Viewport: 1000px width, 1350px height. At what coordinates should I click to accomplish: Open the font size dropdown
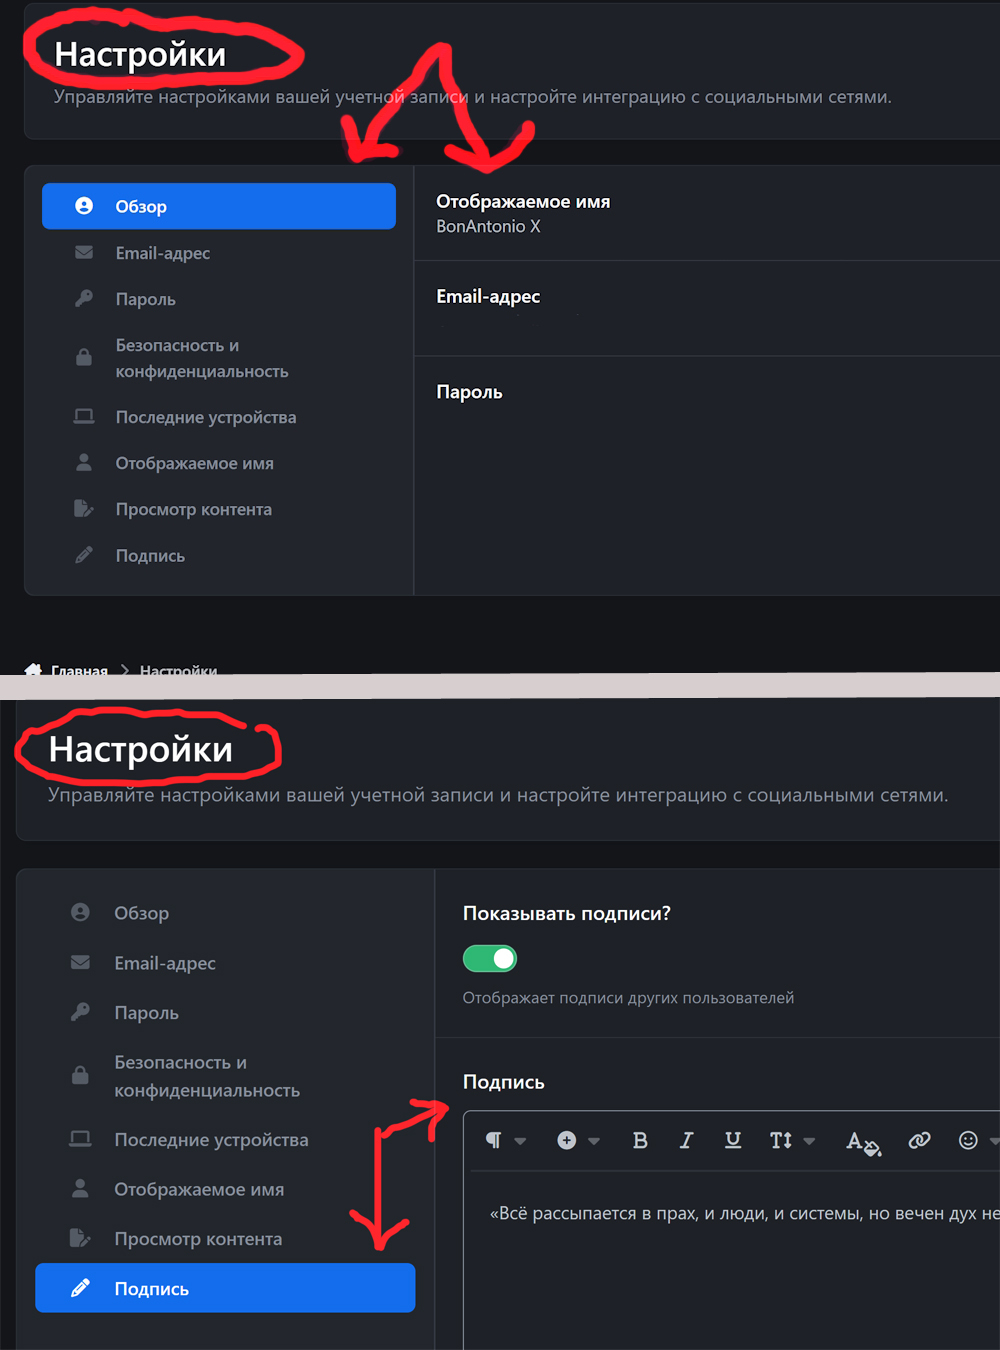(792, 1140)
